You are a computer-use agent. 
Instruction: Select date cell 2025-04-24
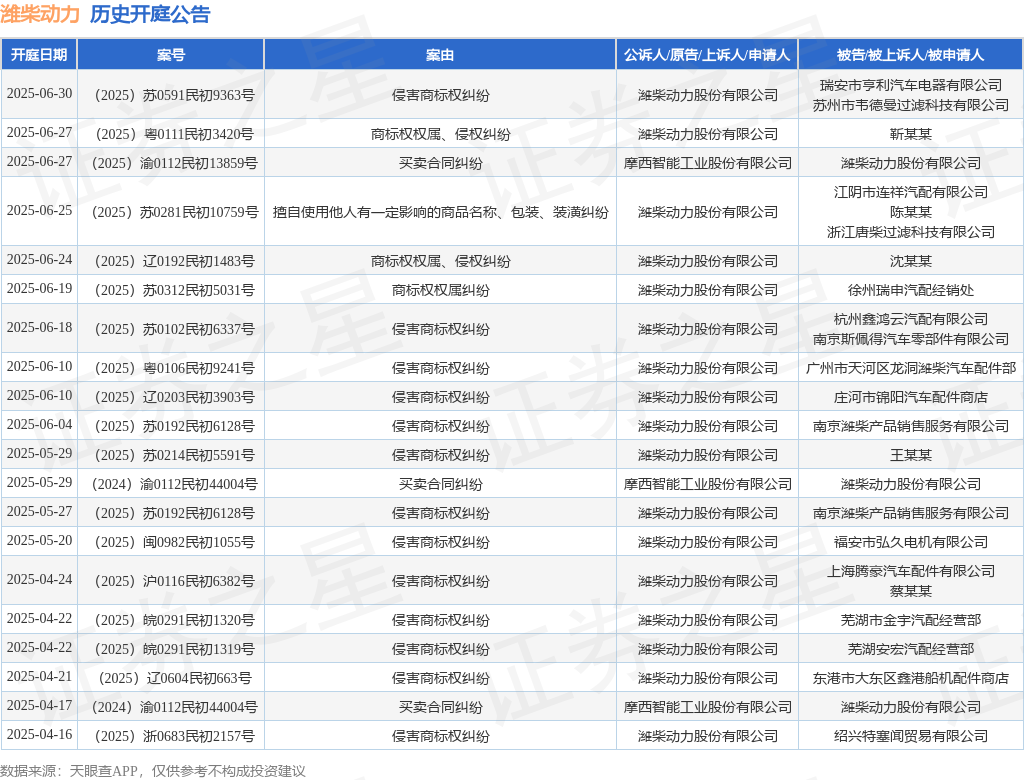(x=39, y=579)
